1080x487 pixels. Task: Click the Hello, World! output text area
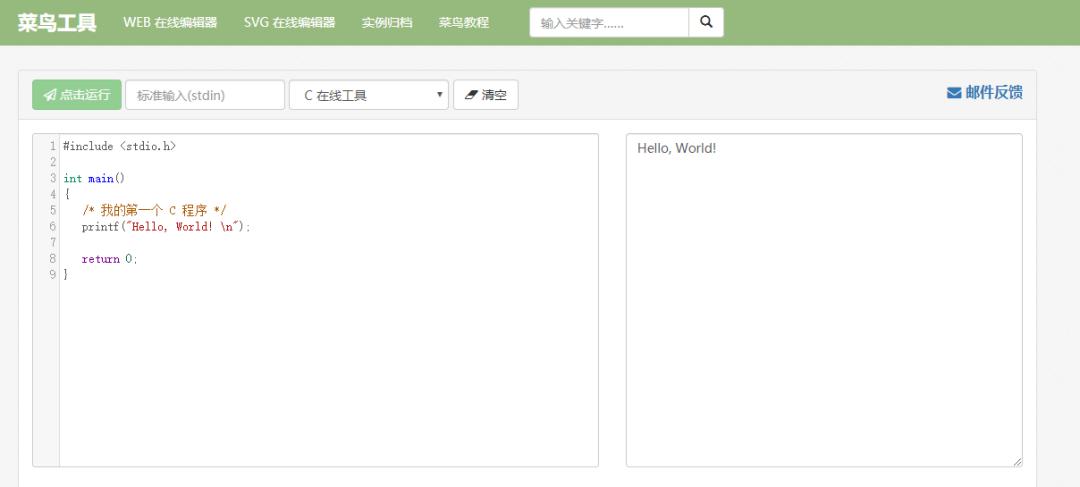(x=824, y=300)
